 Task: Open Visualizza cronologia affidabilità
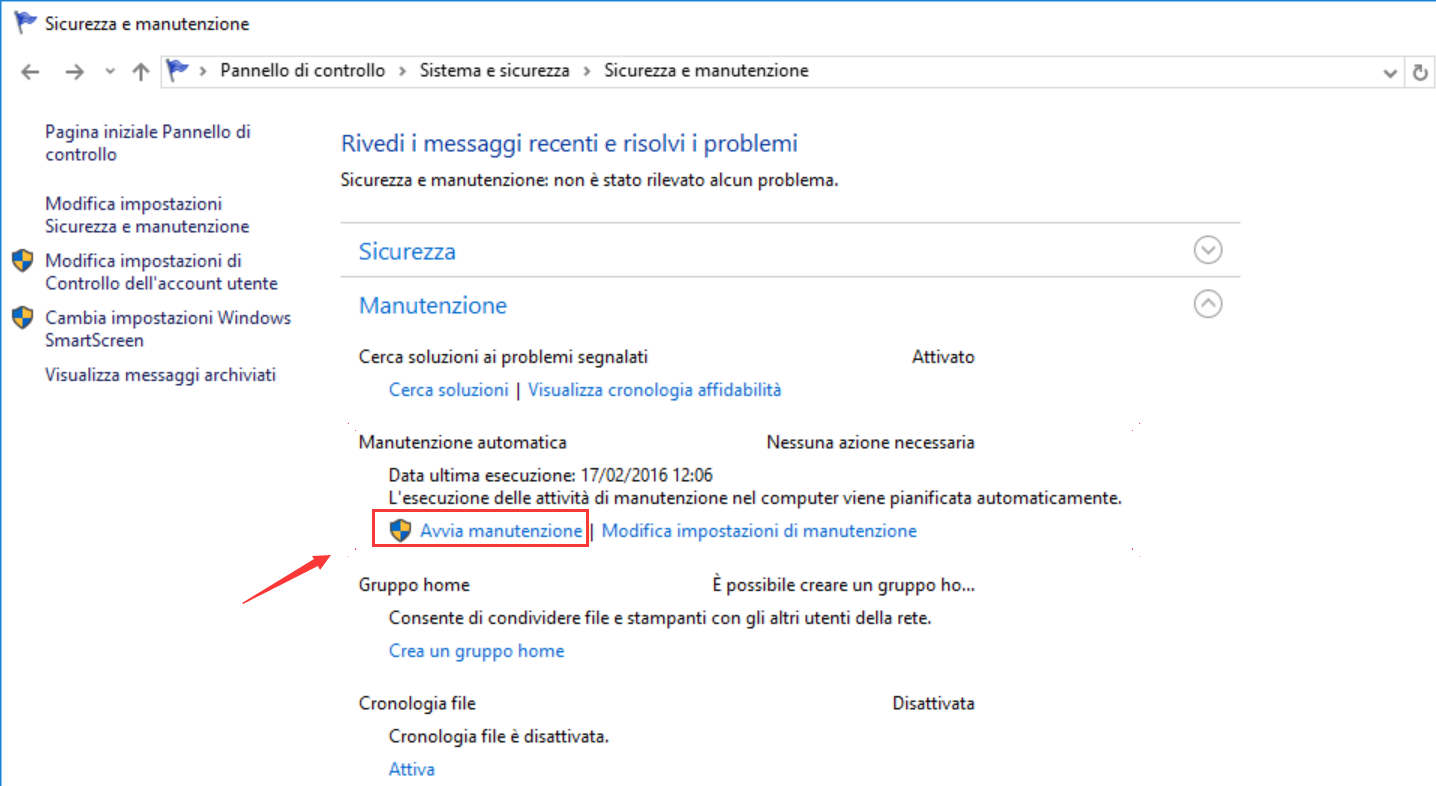(x=655, y=390)
